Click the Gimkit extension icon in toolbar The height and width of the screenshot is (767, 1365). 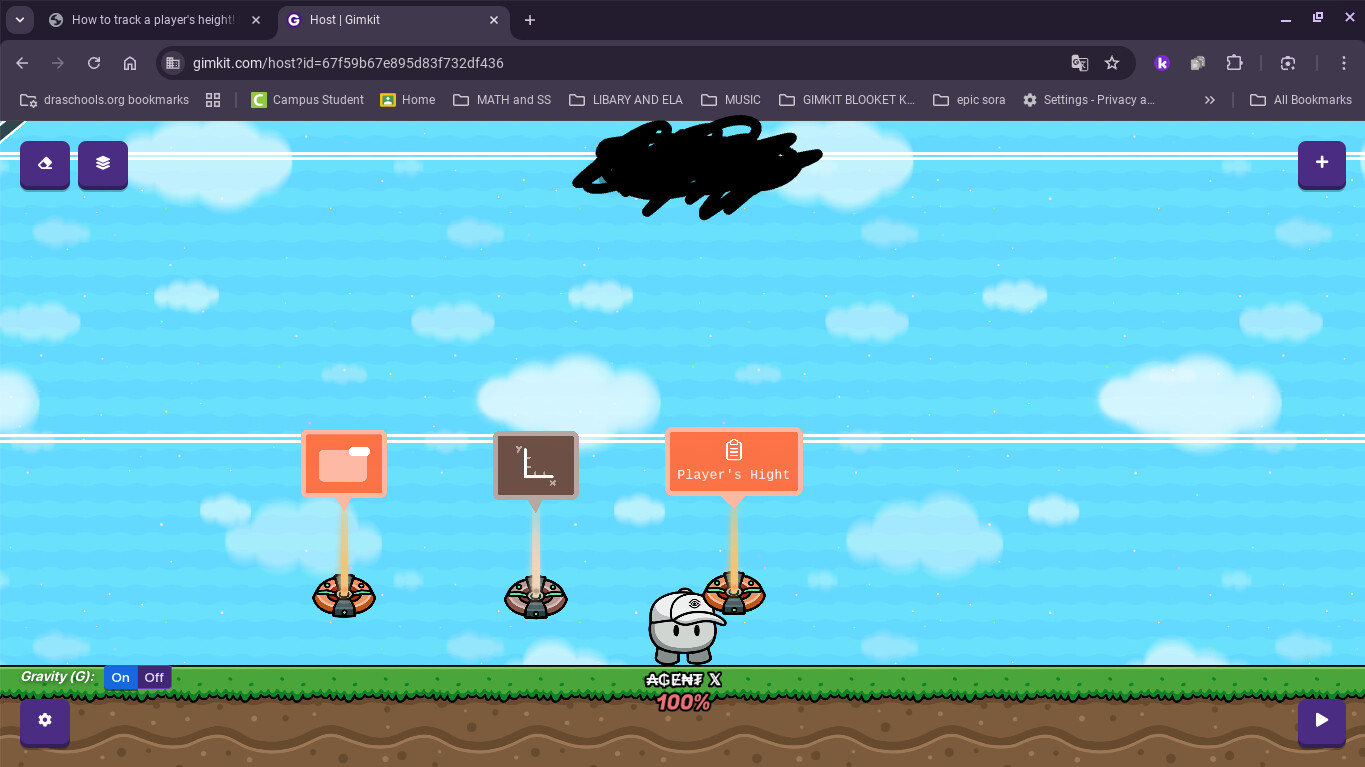[x=1162, y=63]
